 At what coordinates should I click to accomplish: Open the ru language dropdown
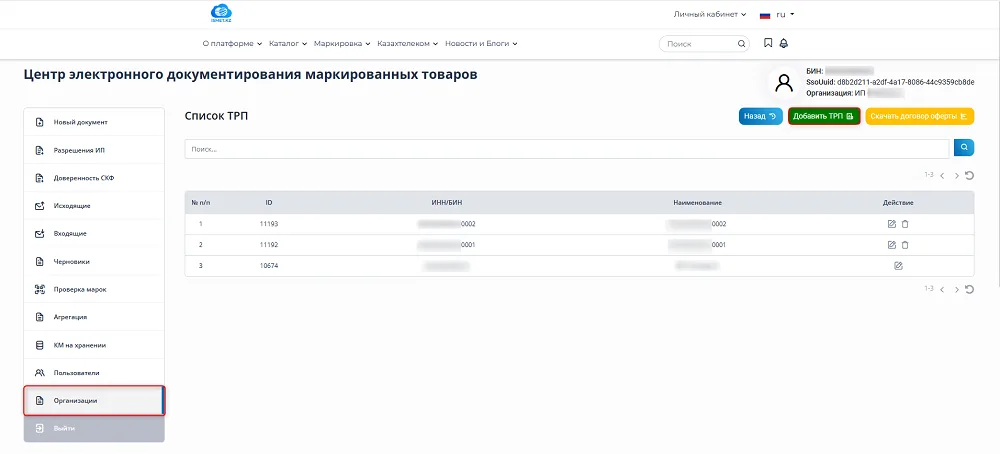[784, 14]
